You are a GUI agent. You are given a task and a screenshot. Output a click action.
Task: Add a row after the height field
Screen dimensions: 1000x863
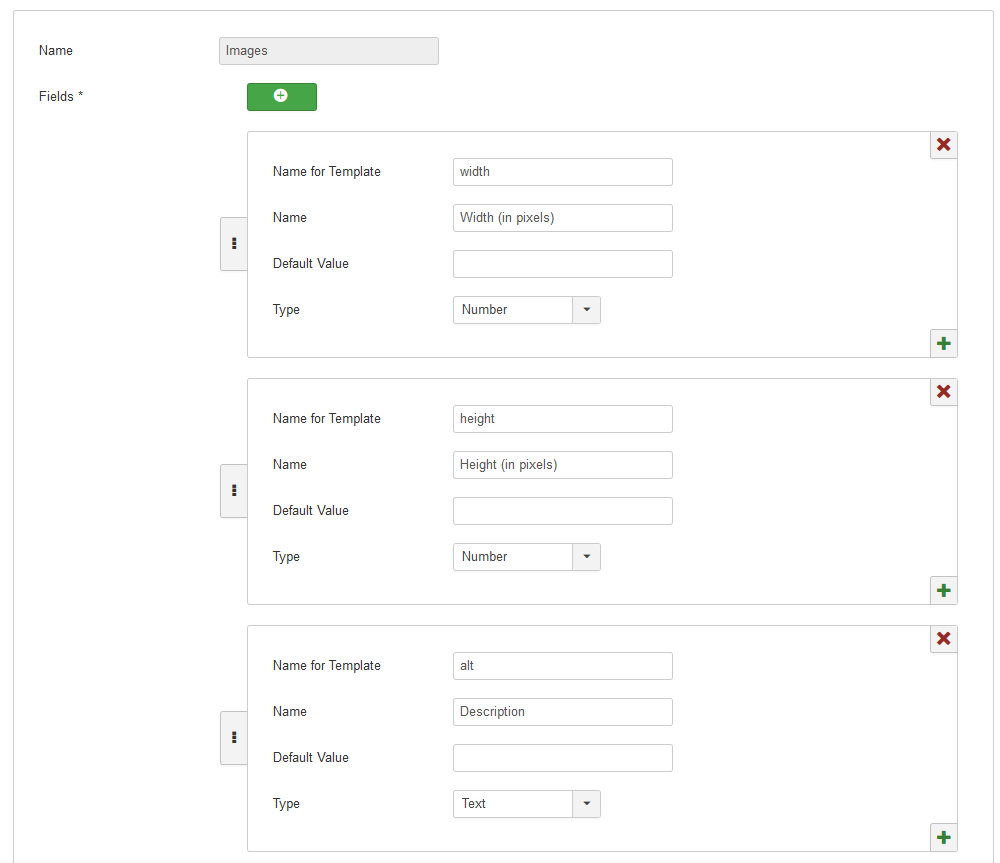[x=943, y=590]
